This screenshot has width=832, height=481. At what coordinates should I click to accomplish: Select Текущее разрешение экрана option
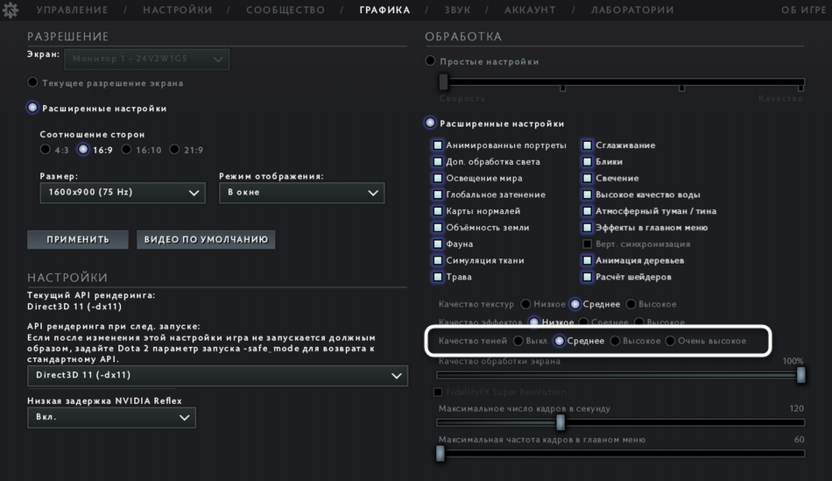(x=33, y=83)
